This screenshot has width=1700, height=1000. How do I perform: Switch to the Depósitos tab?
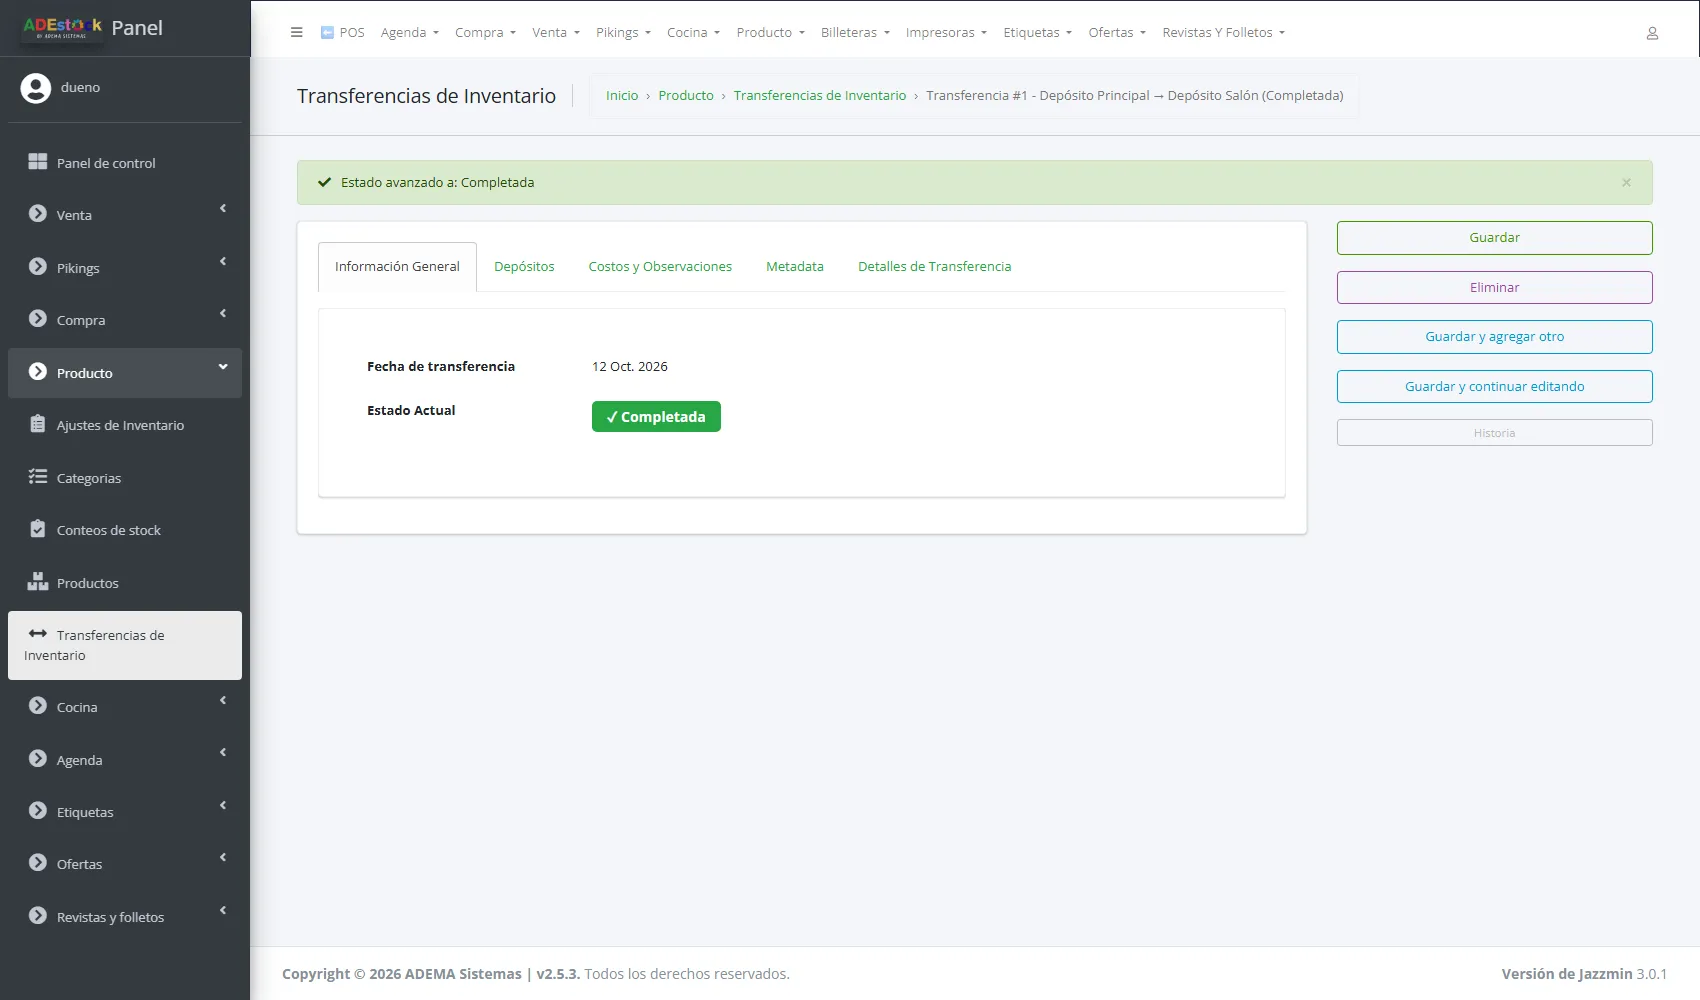(x=524, y=266)
